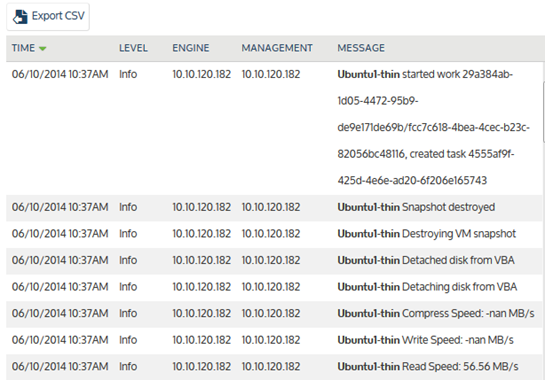Sort by the MESSAGE column header
Screen dimensions: 545x380
tap(361, 48)
